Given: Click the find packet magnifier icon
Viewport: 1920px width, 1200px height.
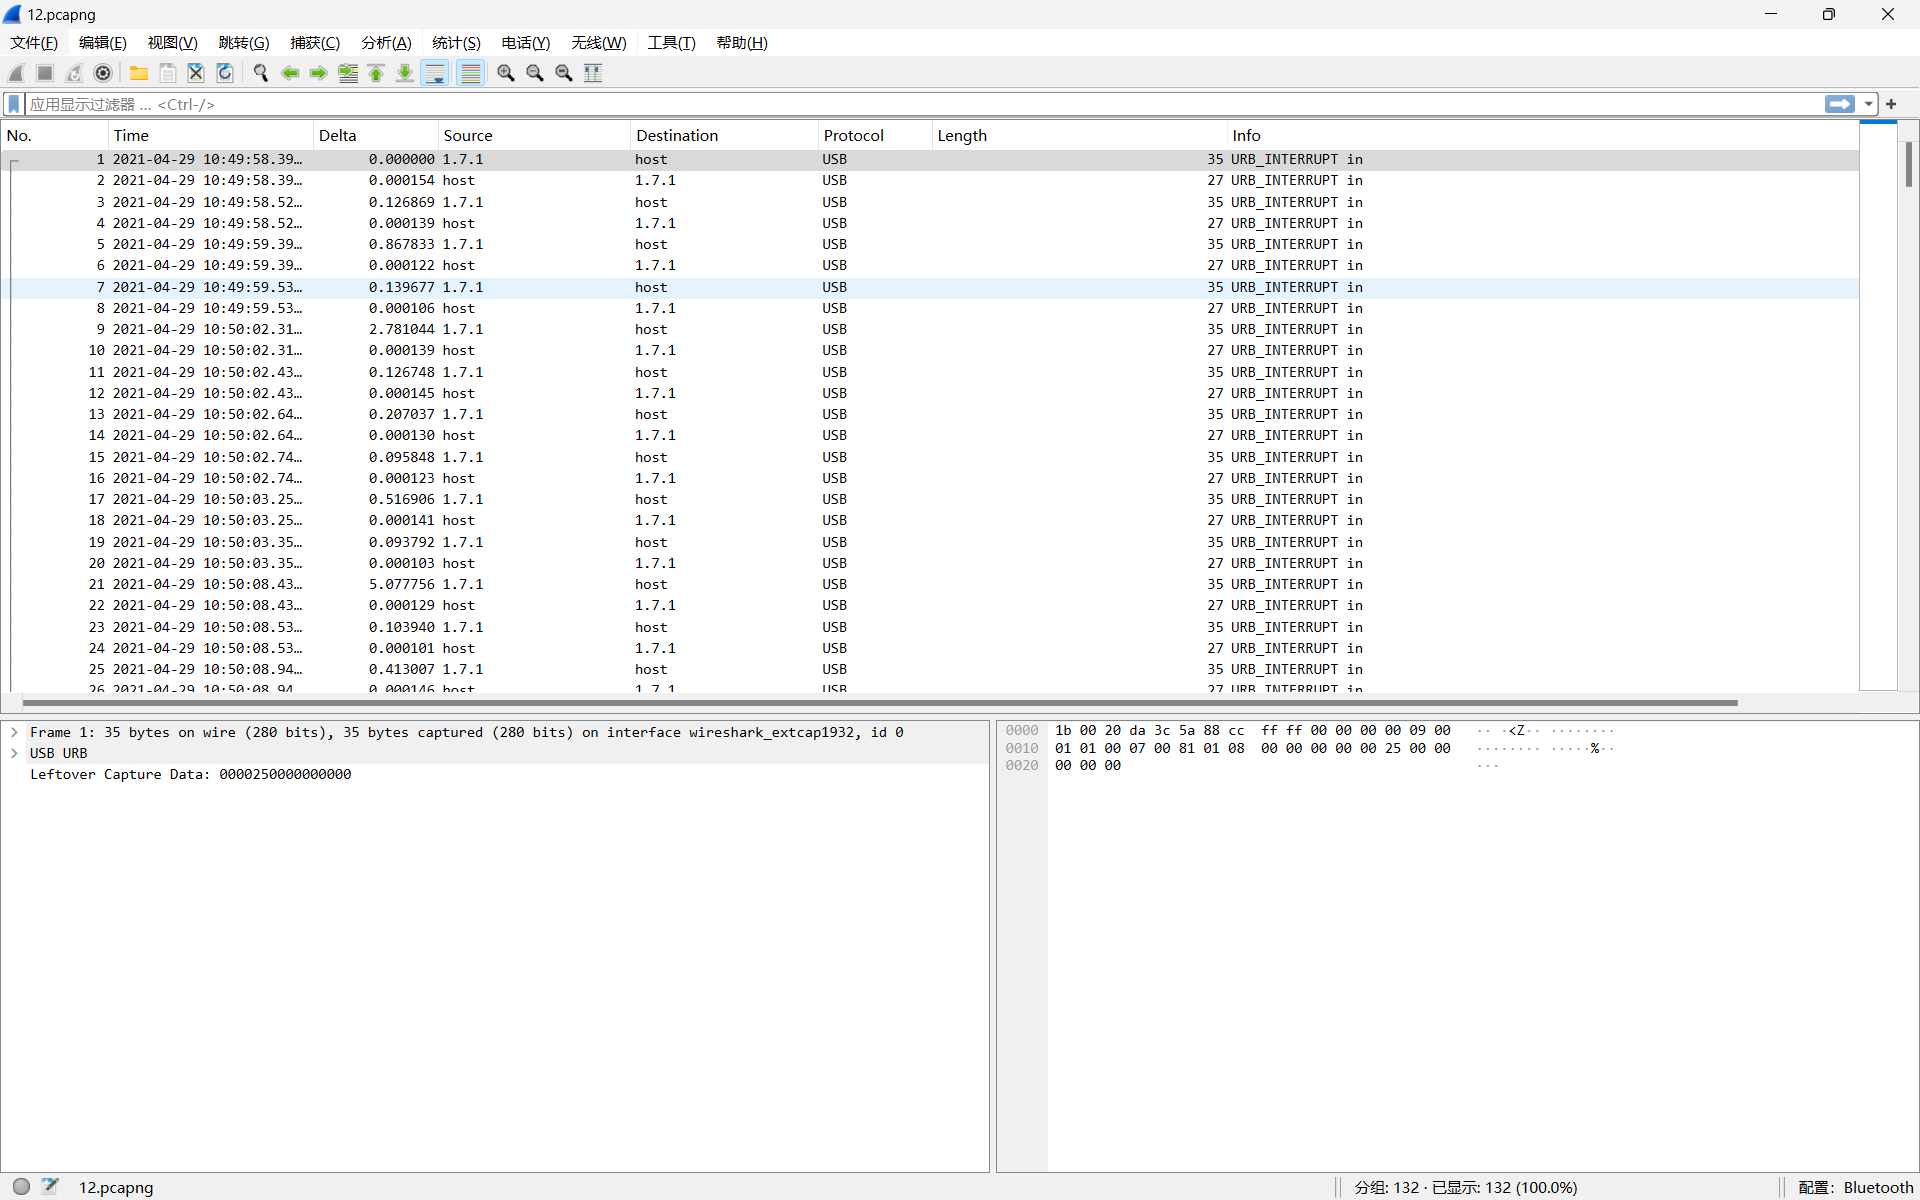Looking at the screenshot, I should coord(261,73).
